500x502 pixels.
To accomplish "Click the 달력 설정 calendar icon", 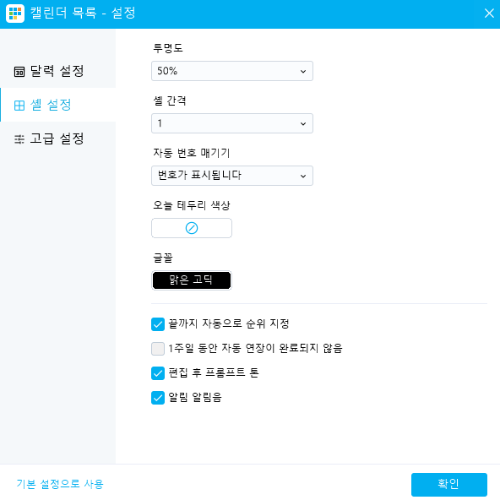I will click(19, 72).
